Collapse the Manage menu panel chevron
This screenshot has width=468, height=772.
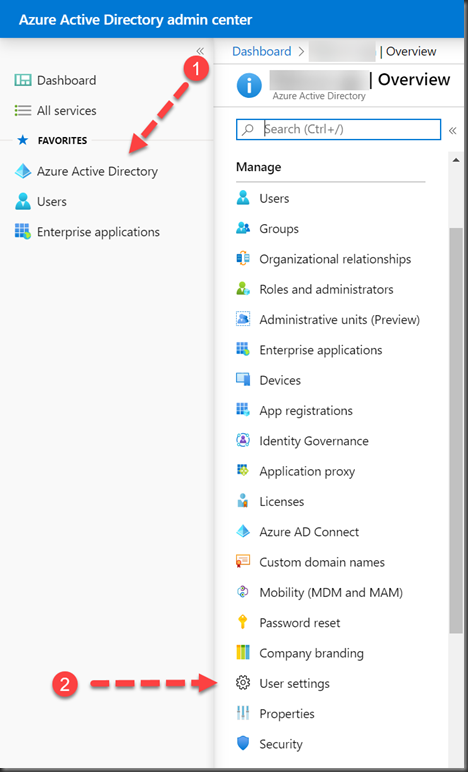[x=453, y=130]
